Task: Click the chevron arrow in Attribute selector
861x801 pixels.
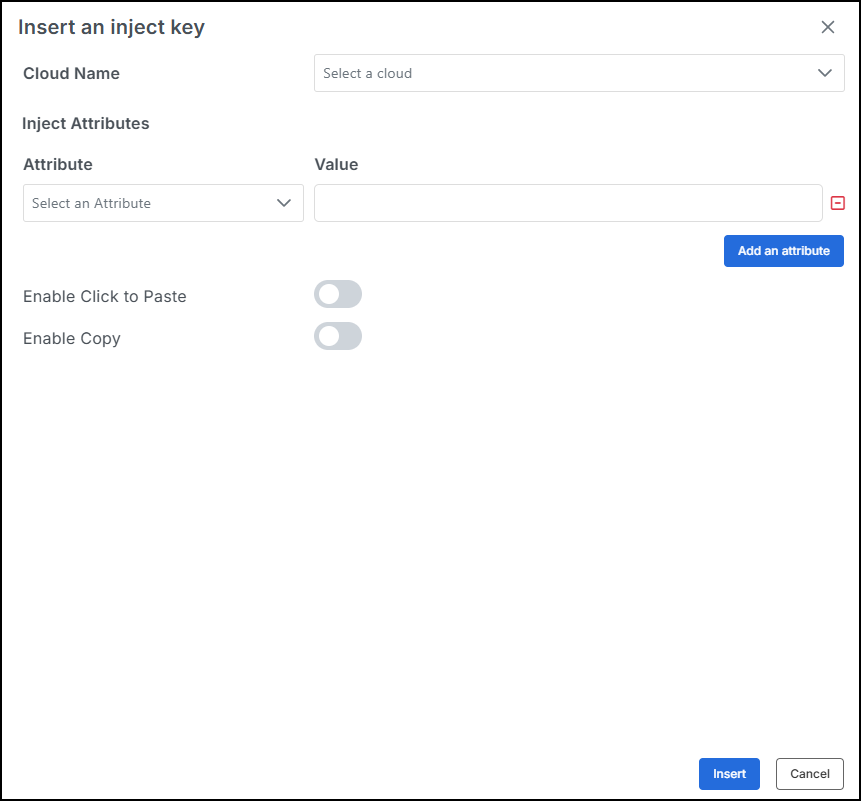Action: click(x=284, y=203)
